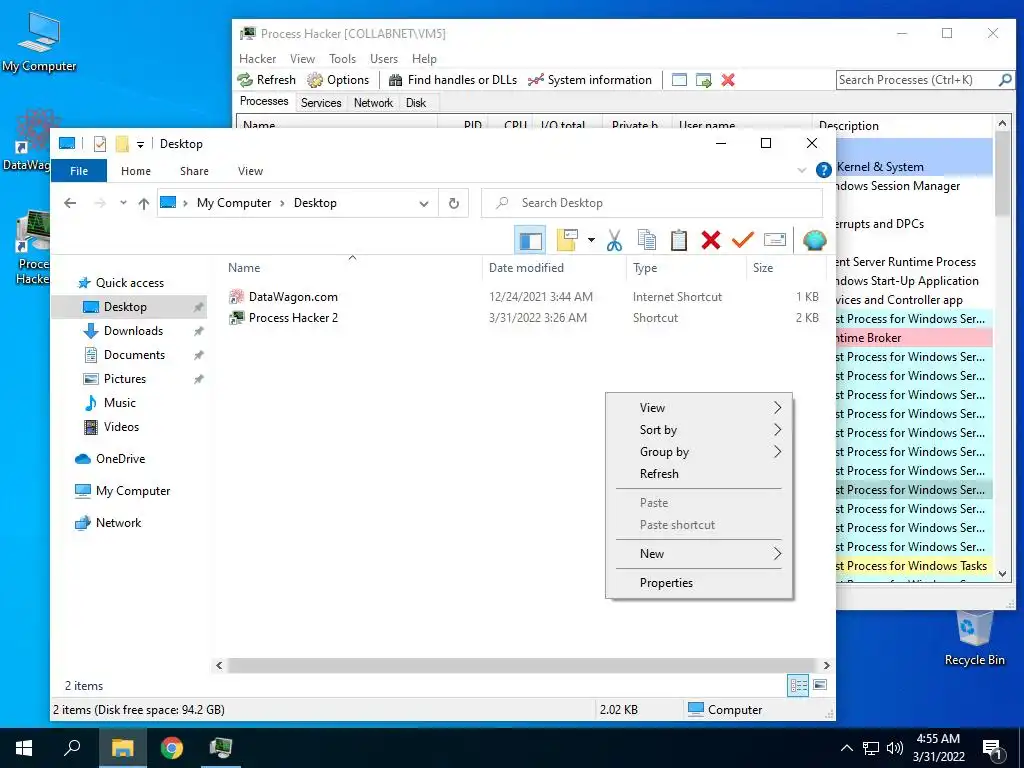Viewport: 1024px width, 768px height.
Task: Switch to the Disk tab
Action: pyautogui.click(x=415, y=103)
